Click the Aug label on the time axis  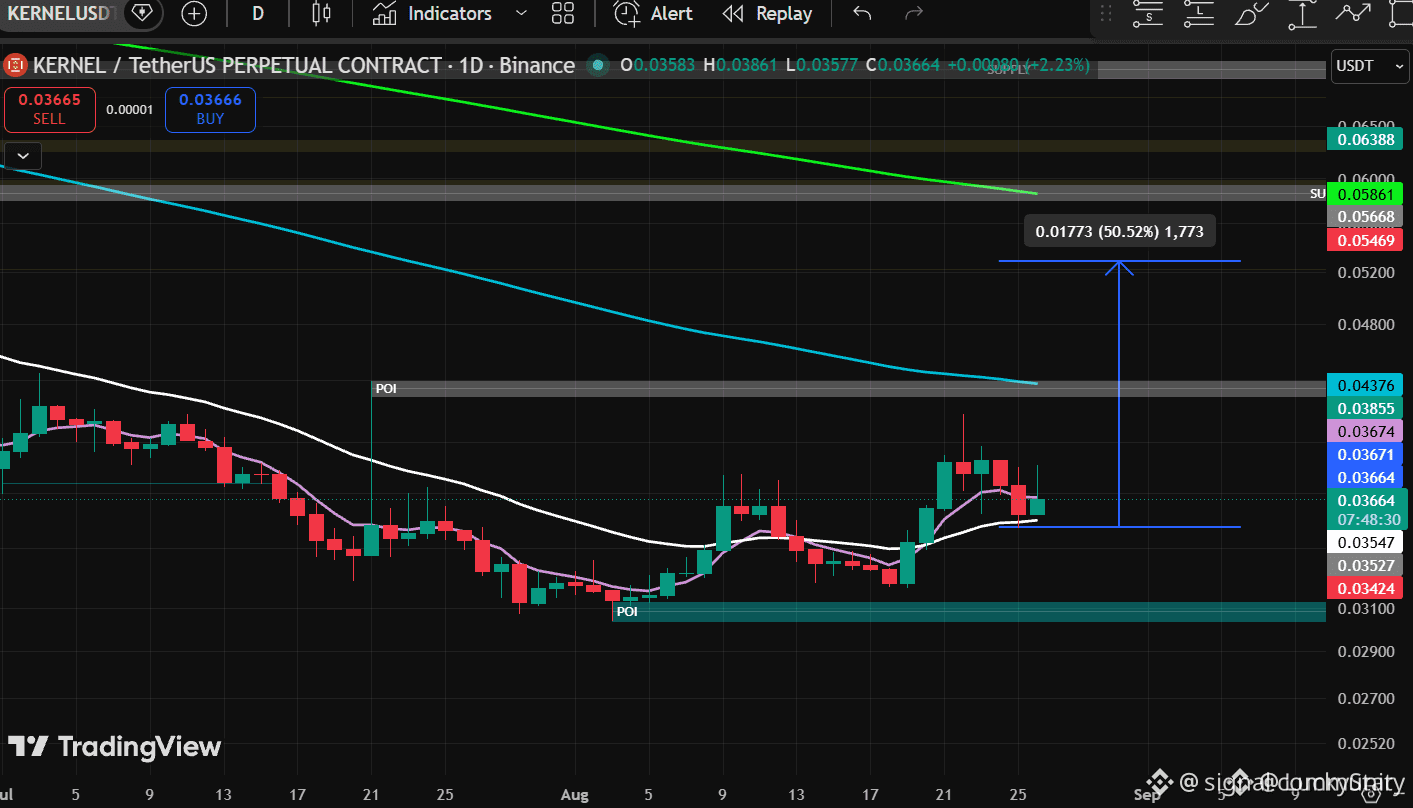click(573, 795)
